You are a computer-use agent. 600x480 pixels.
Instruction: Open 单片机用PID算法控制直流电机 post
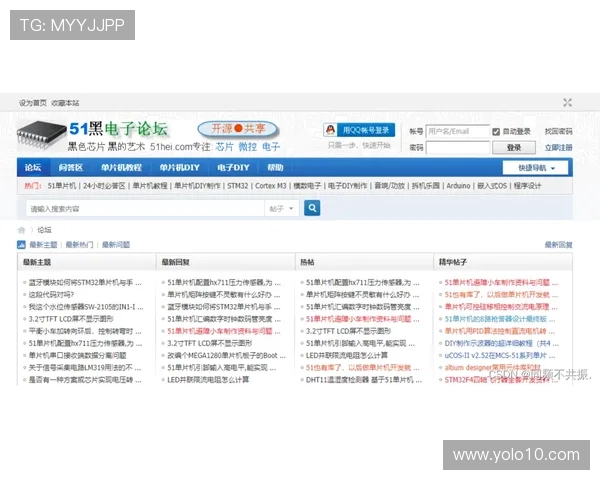[x=499, y=331]
